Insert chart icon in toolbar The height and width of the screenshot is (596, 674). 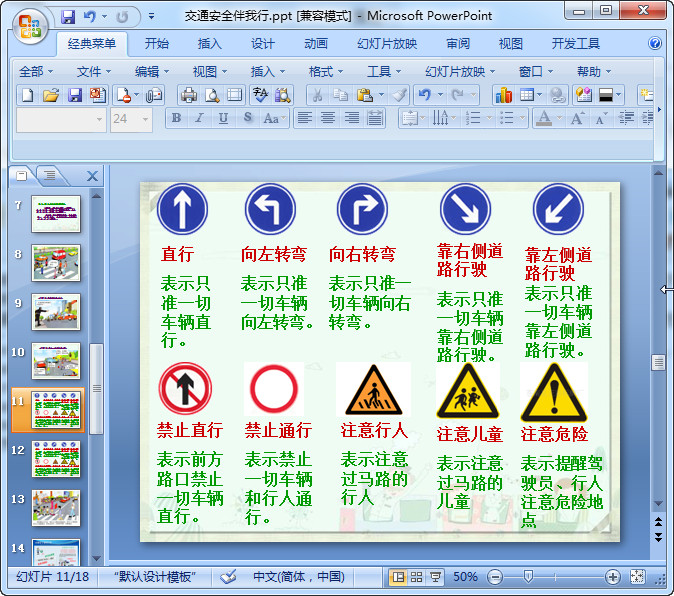tap(504, 95)
